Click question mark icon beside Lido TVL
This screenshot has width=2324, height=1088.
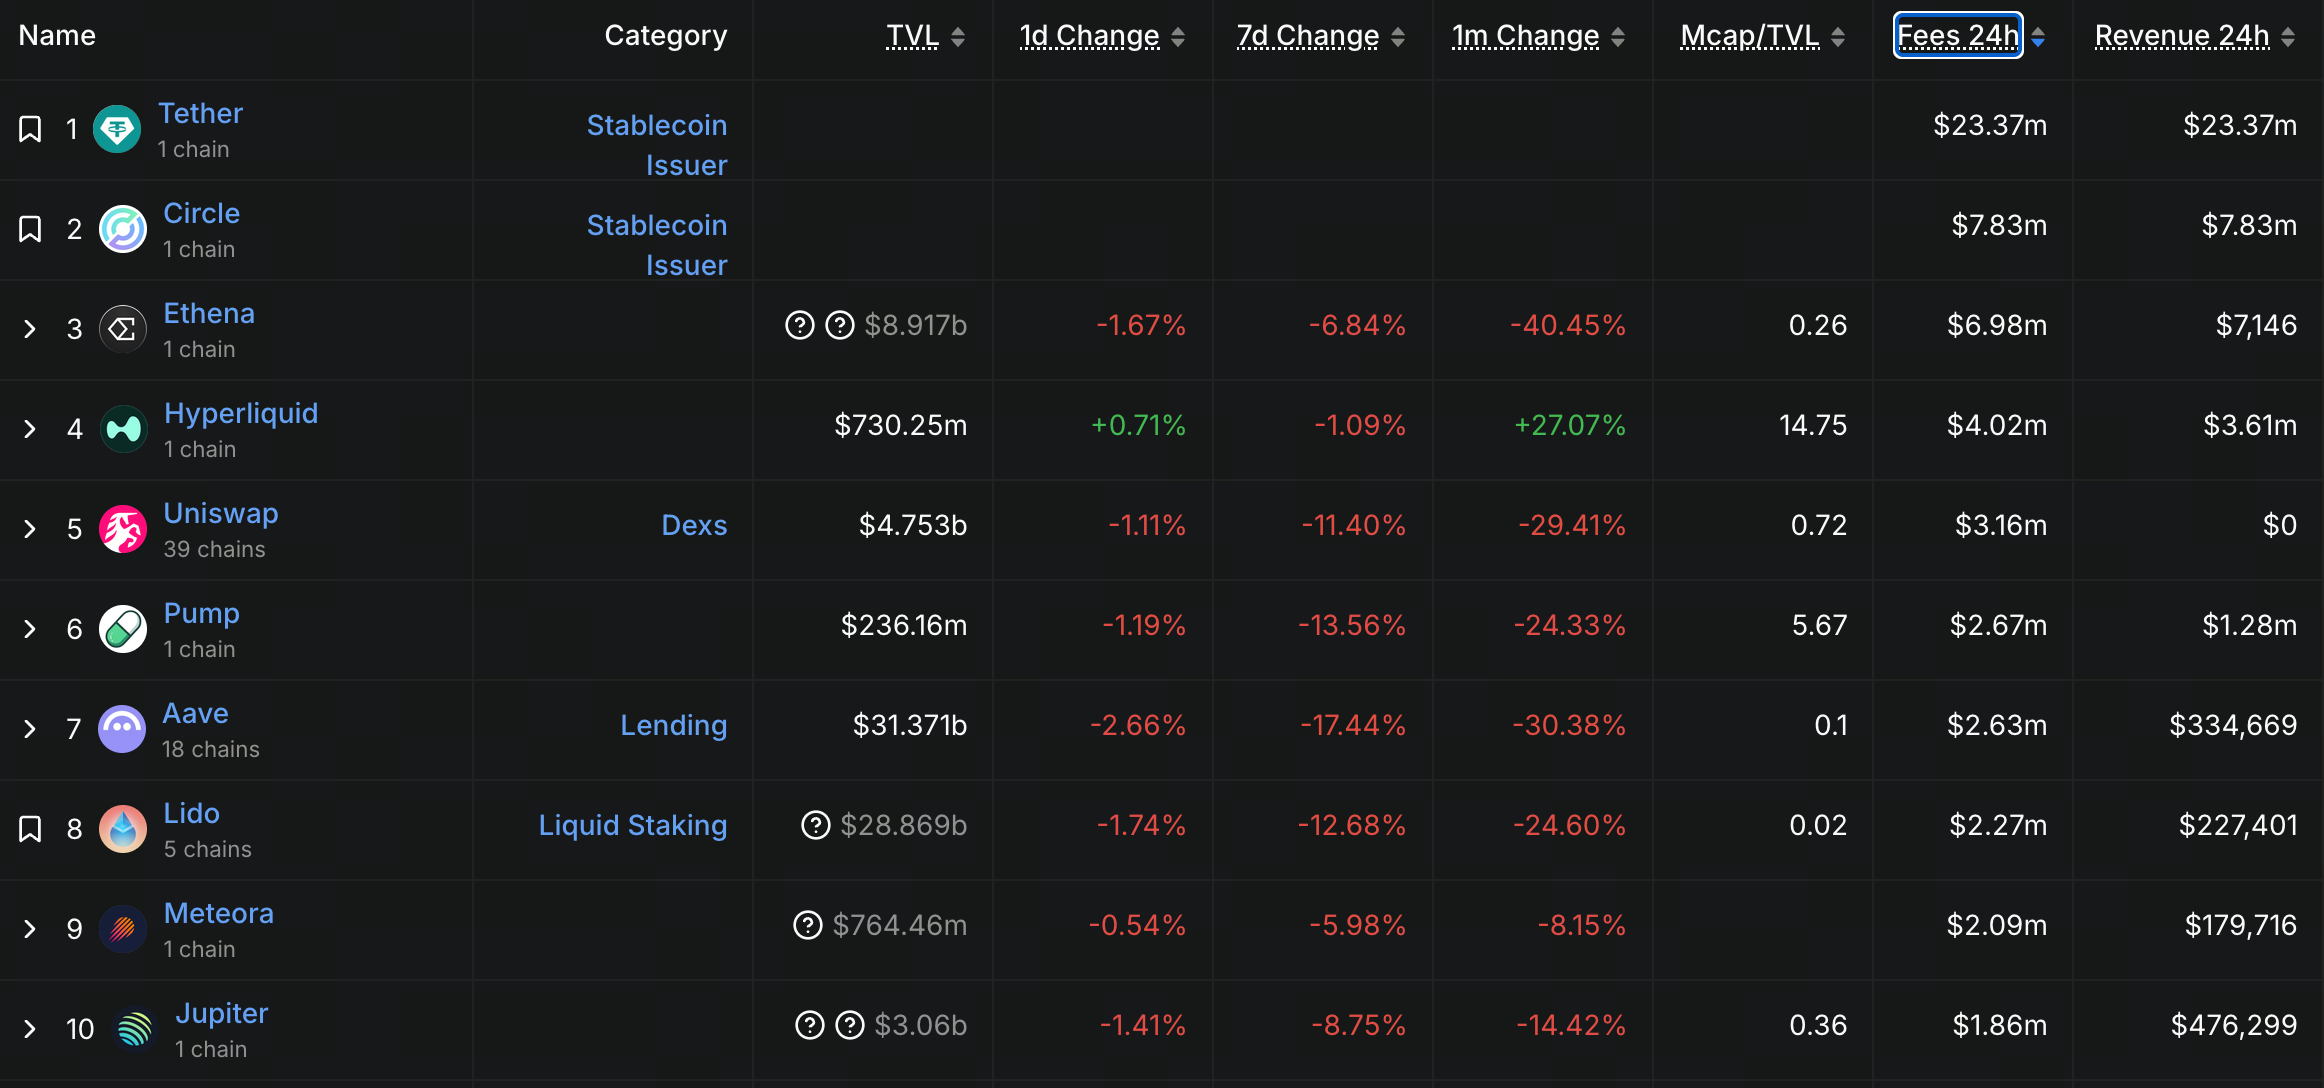tap(816, 825)
